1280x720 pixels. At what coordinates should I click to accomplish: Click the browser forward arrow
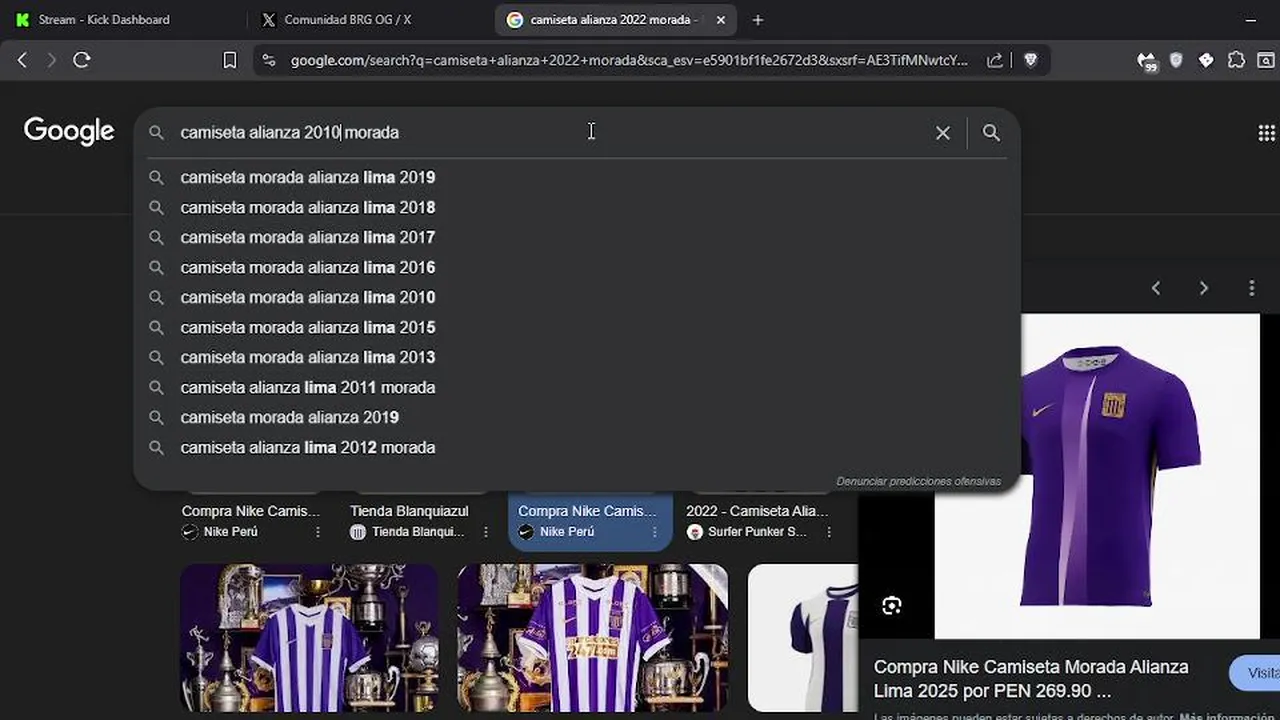click(x=51, y=60)
